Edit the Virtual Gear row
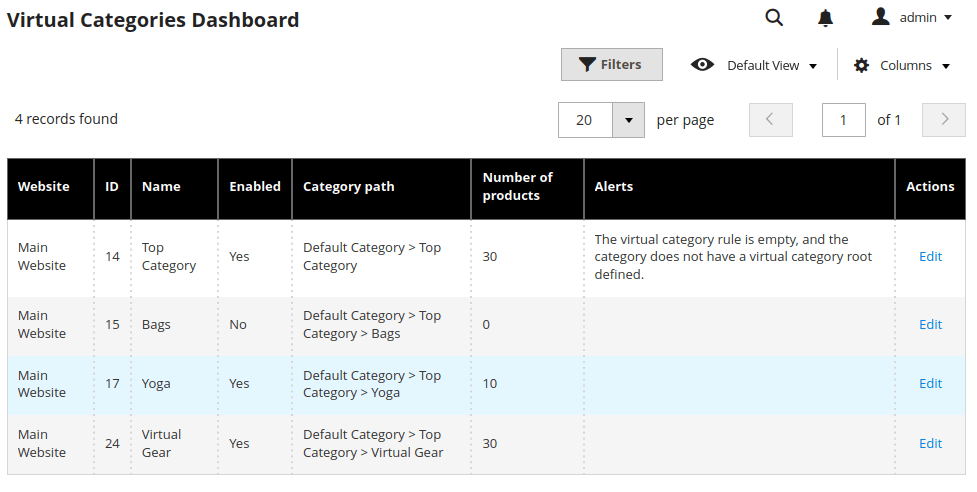 [x=930, y=444]
